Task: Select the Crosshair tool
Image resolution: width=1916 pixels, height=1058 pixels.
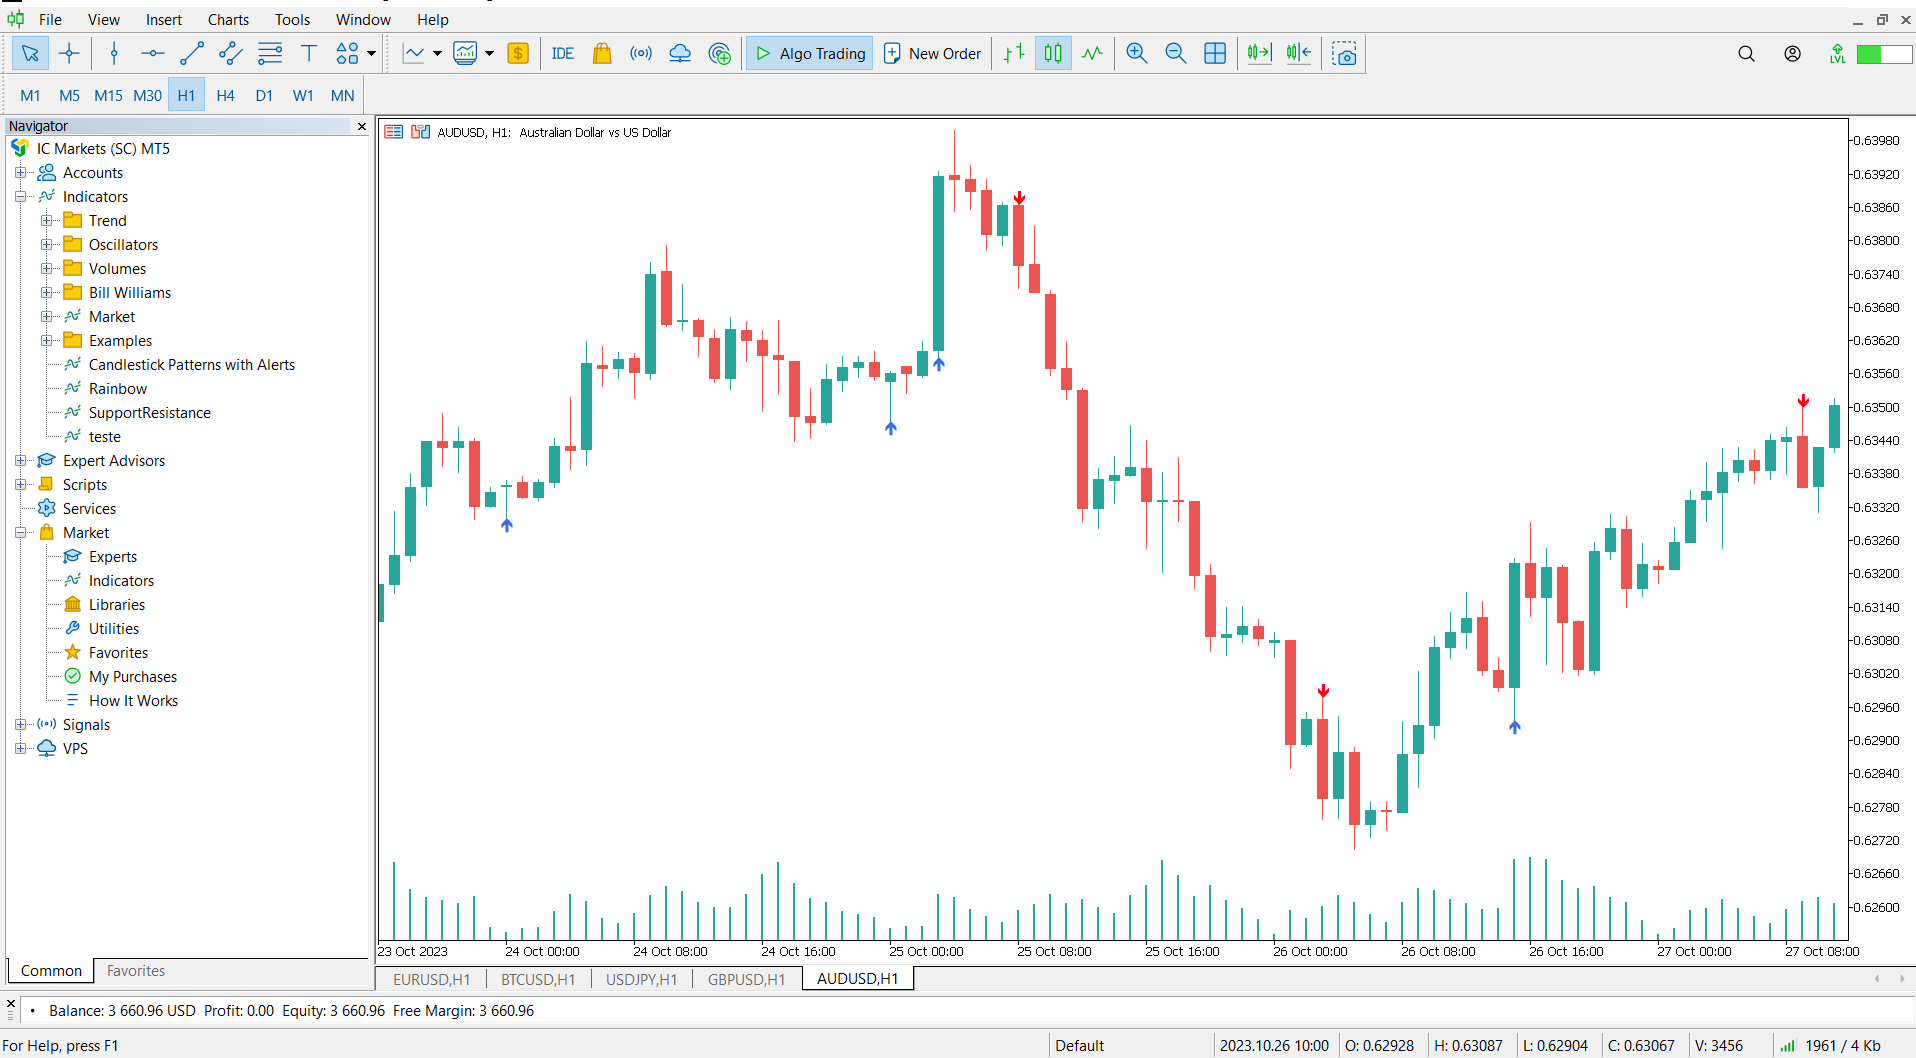Action: (x=70, y=53)
